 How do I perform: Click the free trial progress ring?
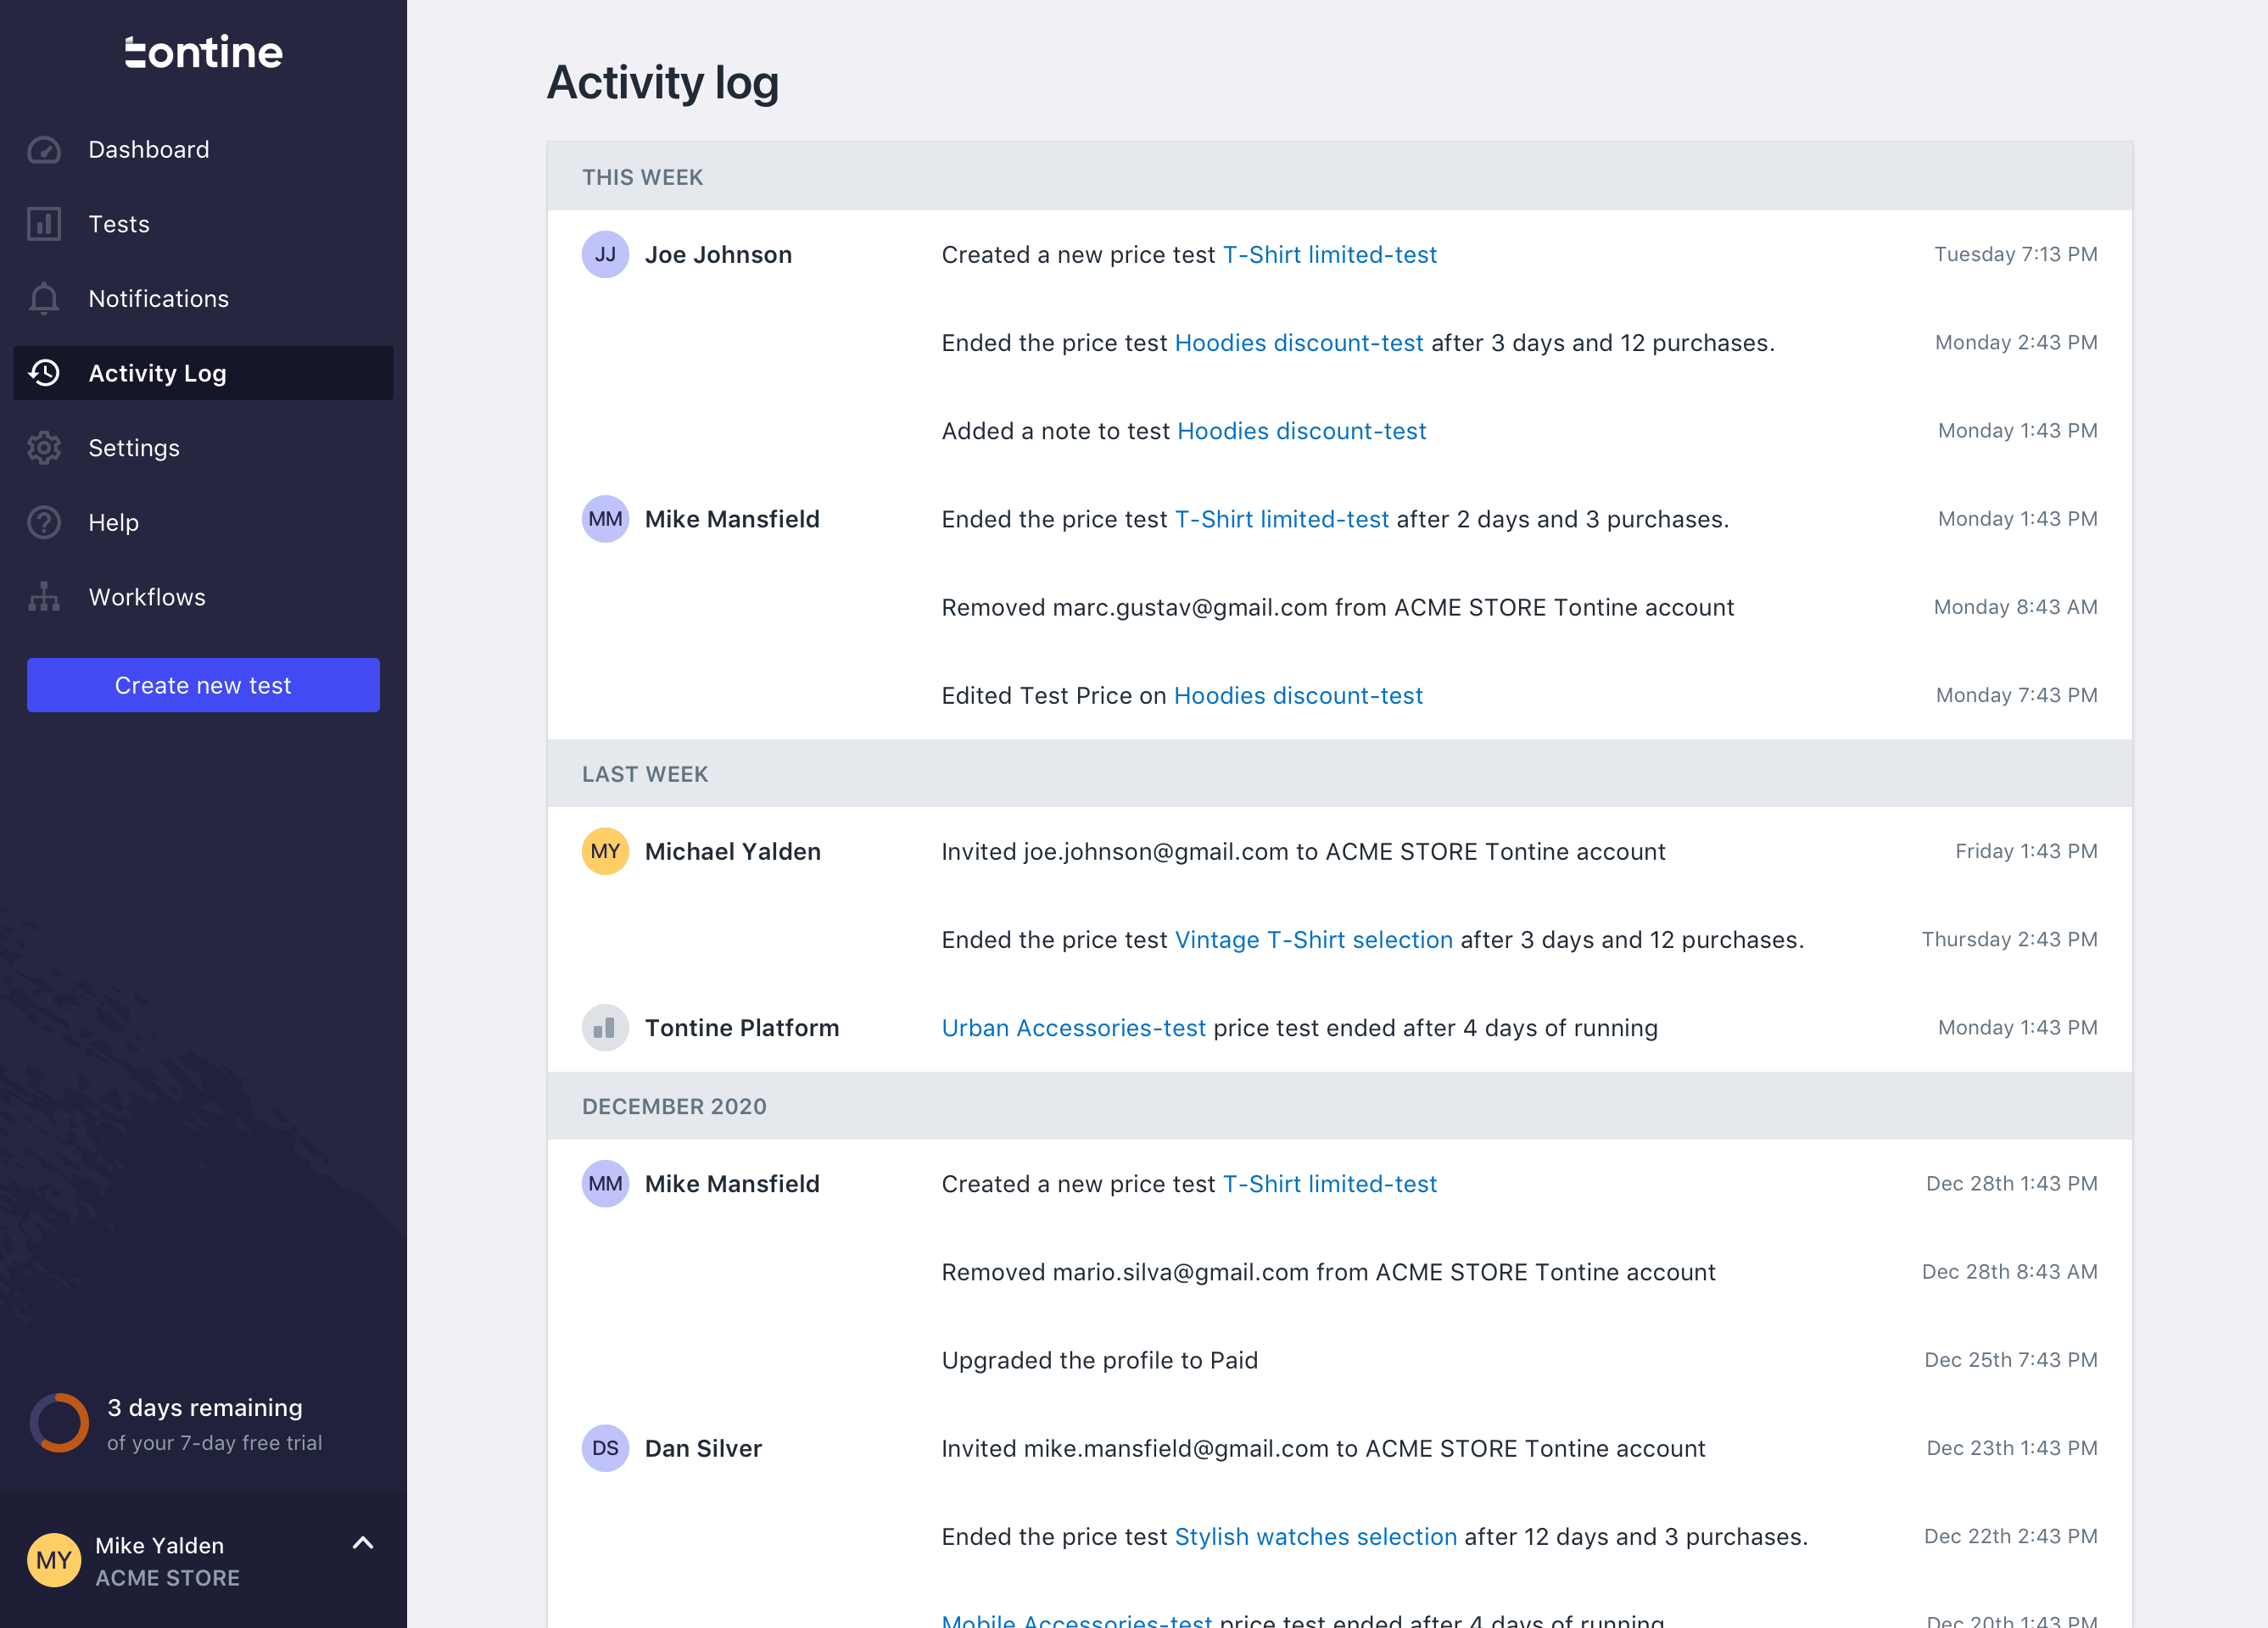pos(59,1423)
